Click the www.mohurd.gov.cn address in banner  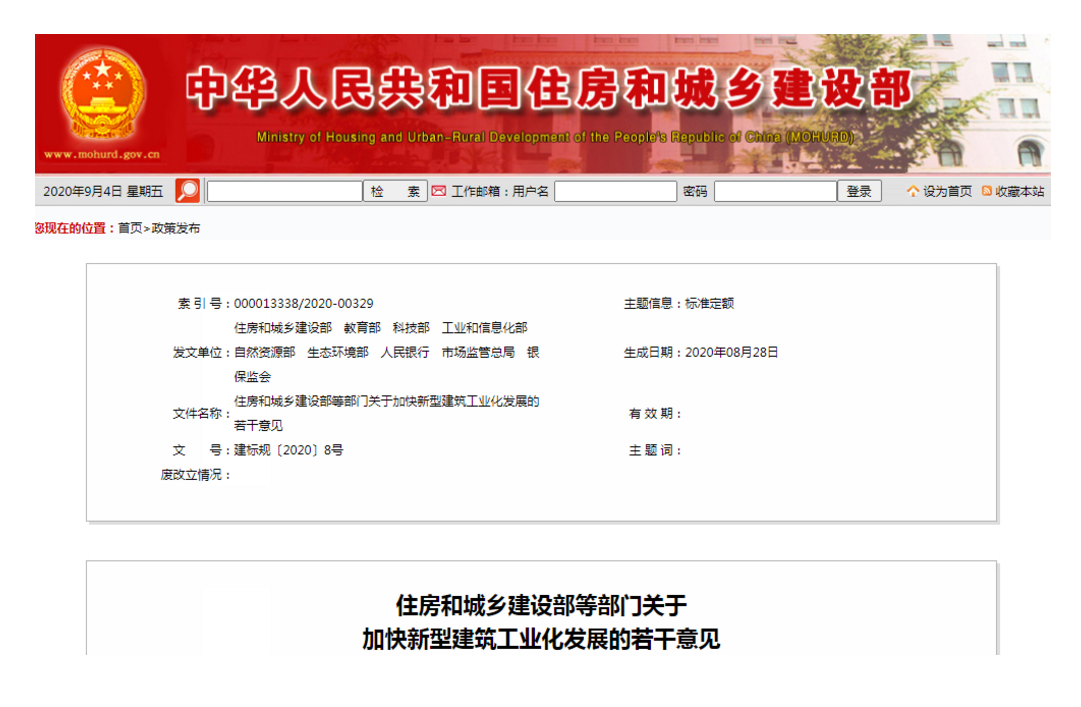point(101,154)
